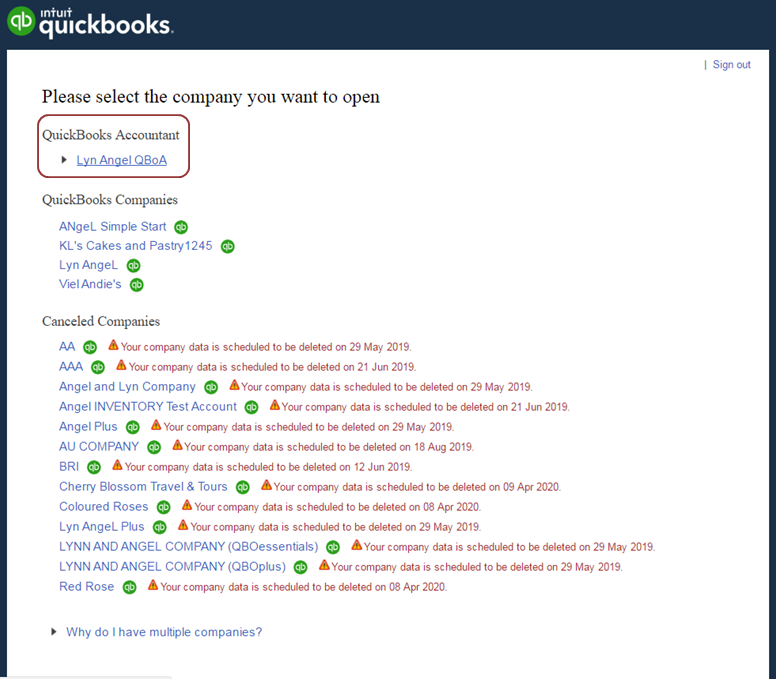Click the QB icon next to Viel Andie's
Viewport: 776px width, 679px height.
pos(137,285)
